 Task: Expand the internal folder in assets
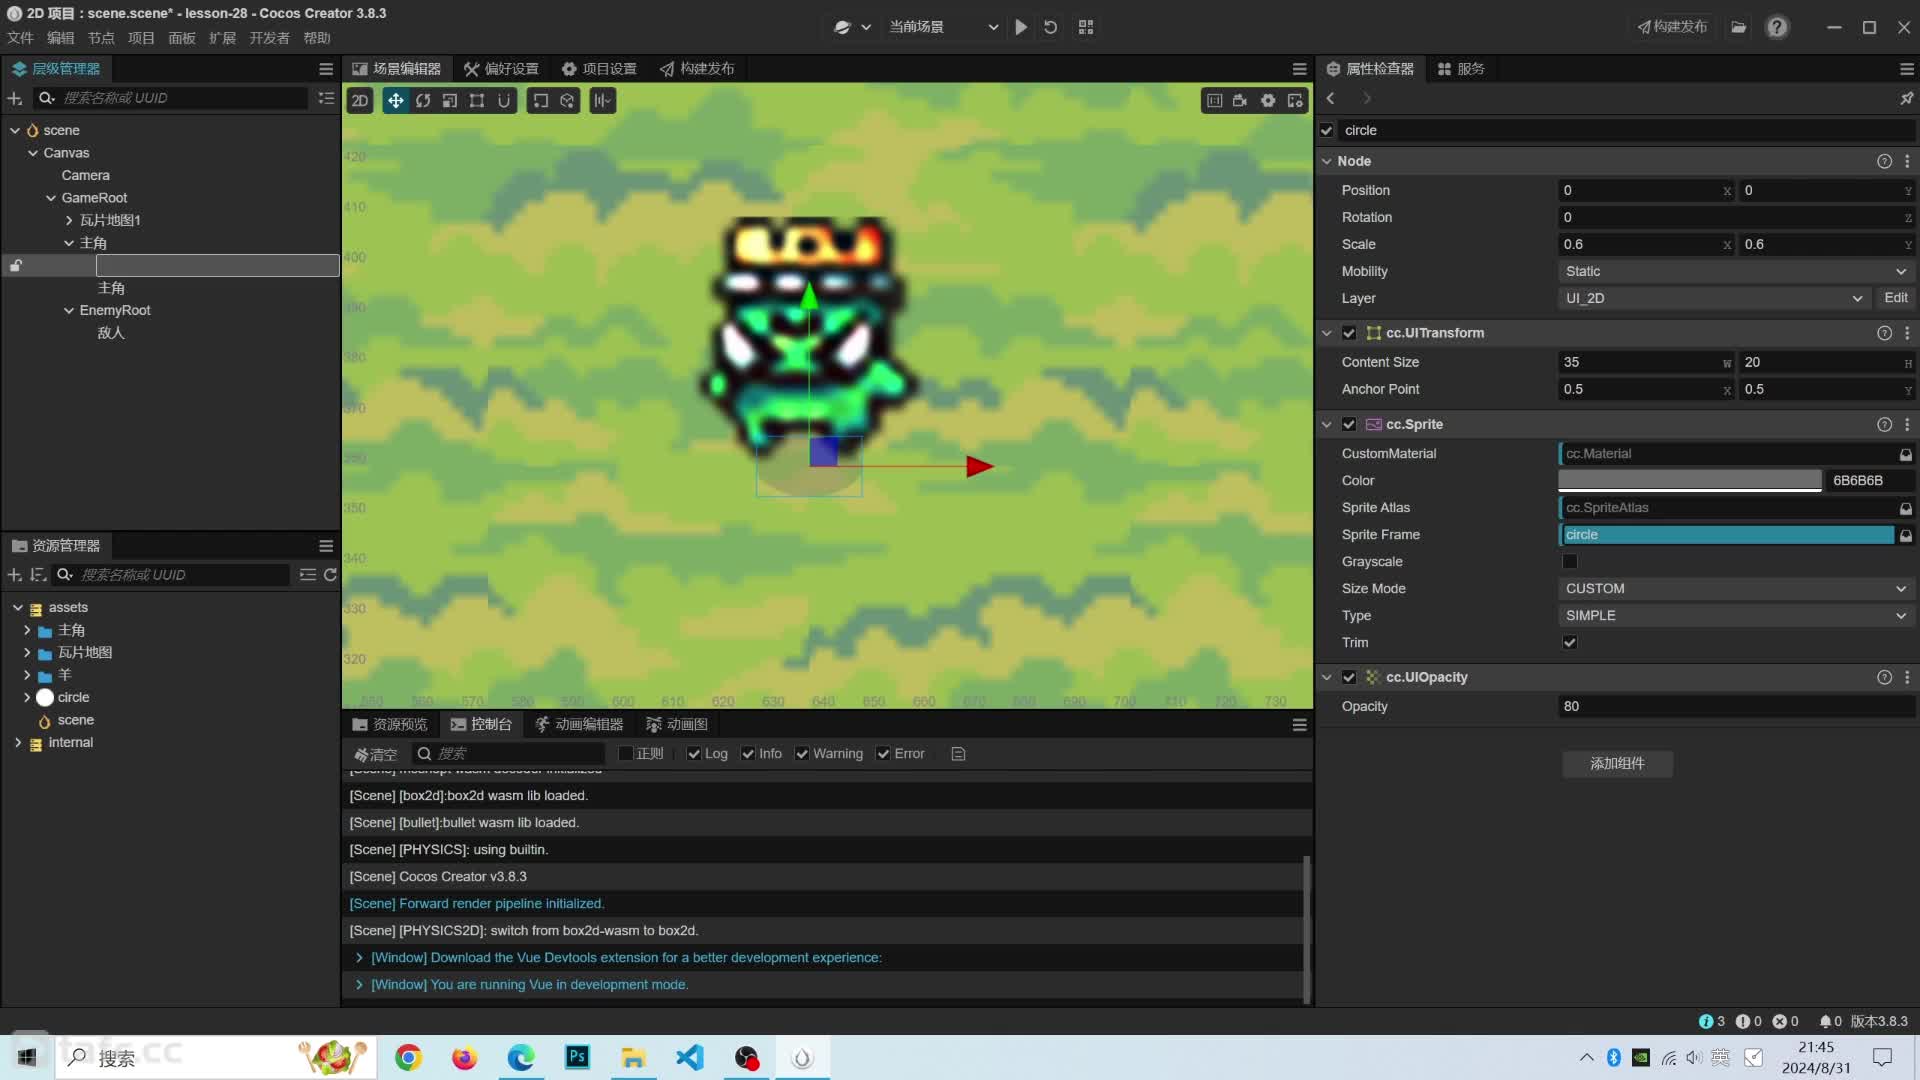pyautogui.click(x=17, y=743)
